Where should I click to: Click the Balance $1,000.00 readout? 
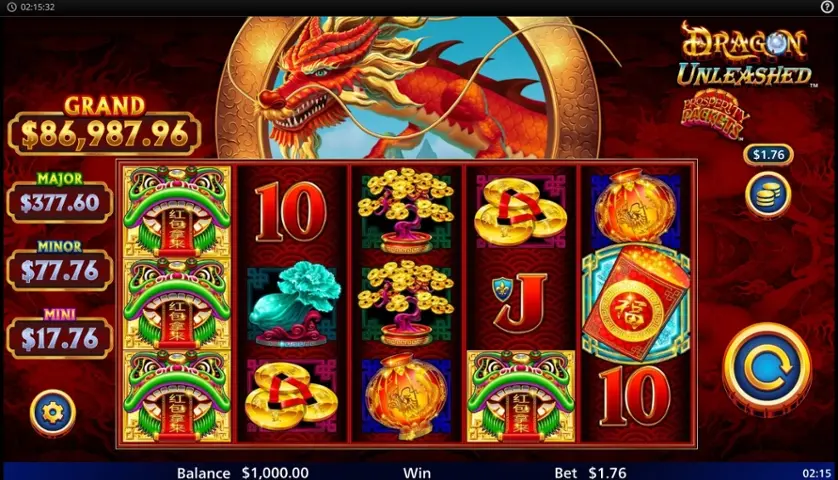(243, 473)
